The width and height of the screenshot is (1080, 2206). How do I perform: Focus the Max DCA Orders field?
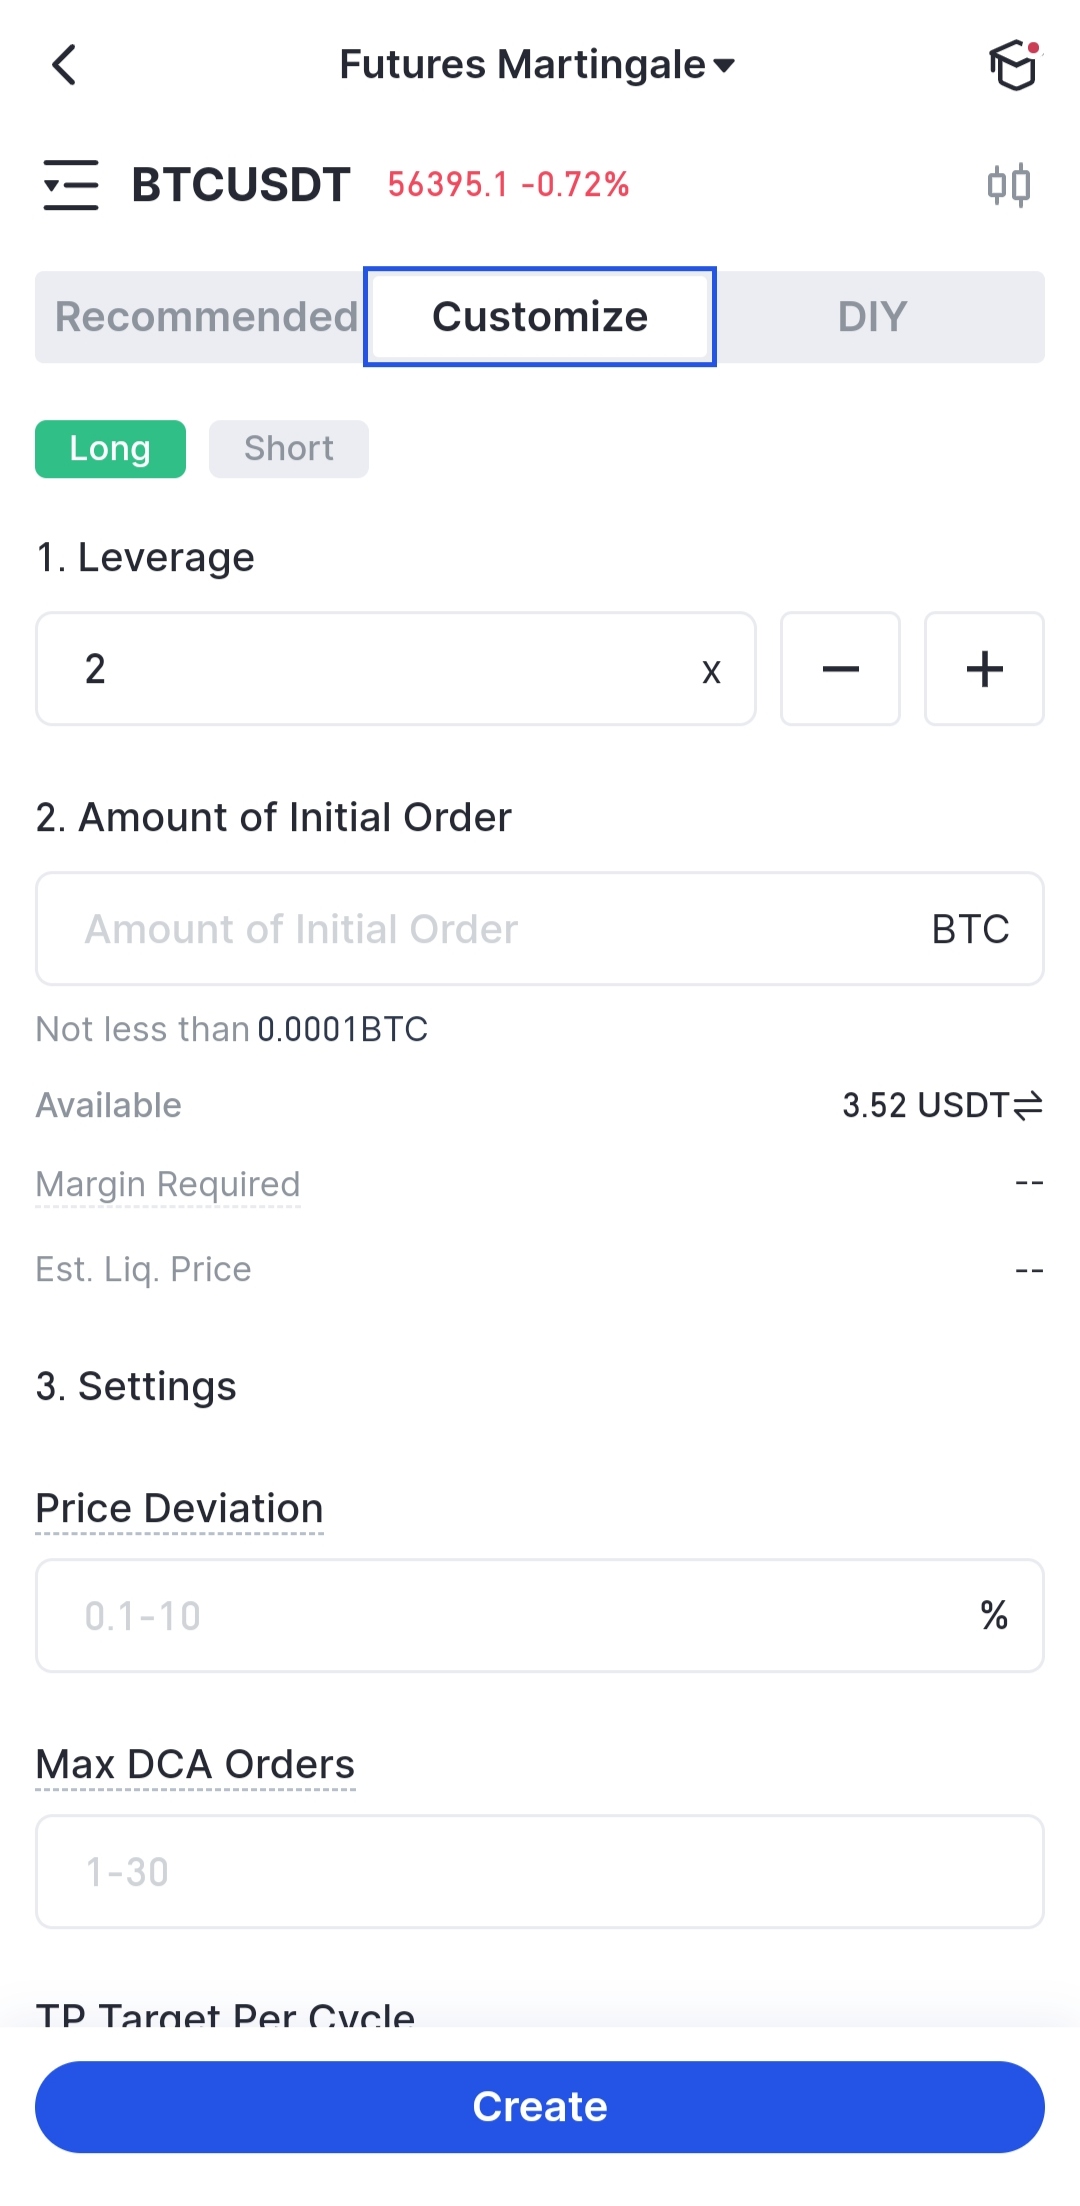point(540,1872)
